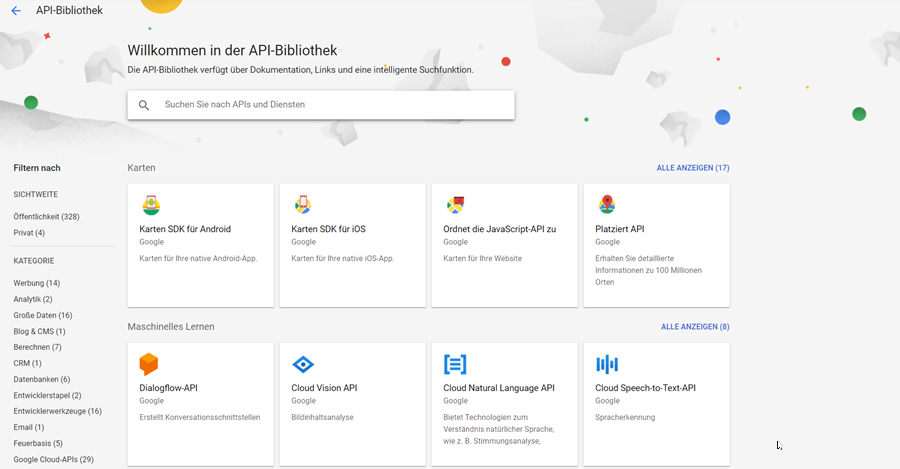Open the Cloud Vision API card title

click(x=324, y=388)
